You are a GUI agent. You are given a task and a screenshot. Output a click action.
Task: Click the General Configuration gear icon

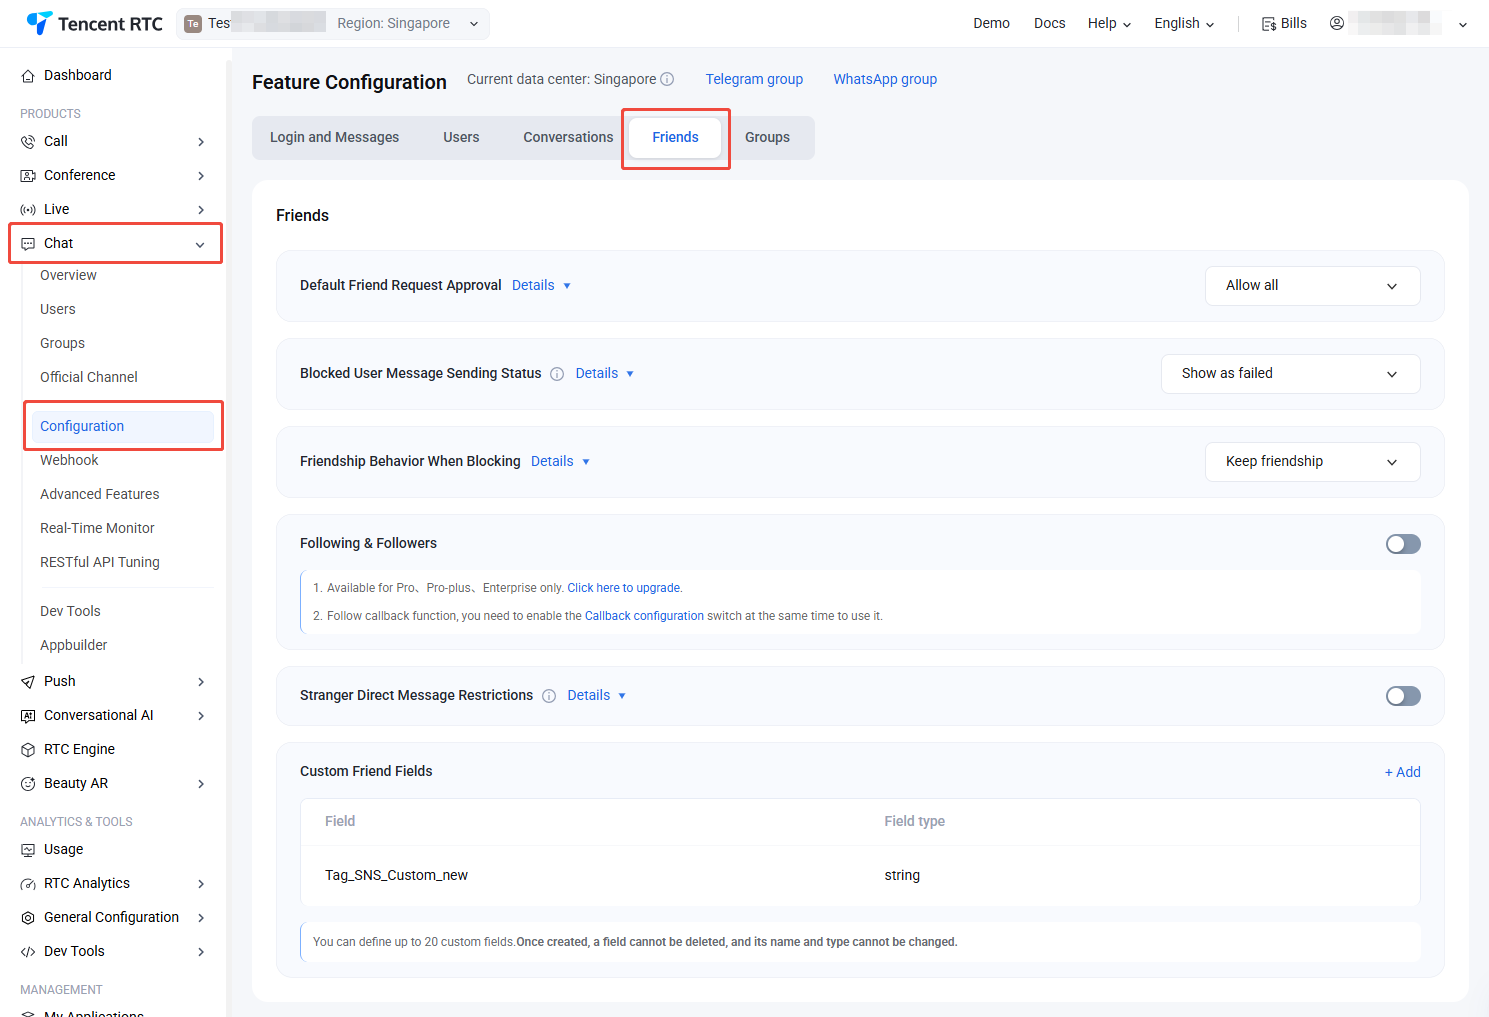pos(28,918)
